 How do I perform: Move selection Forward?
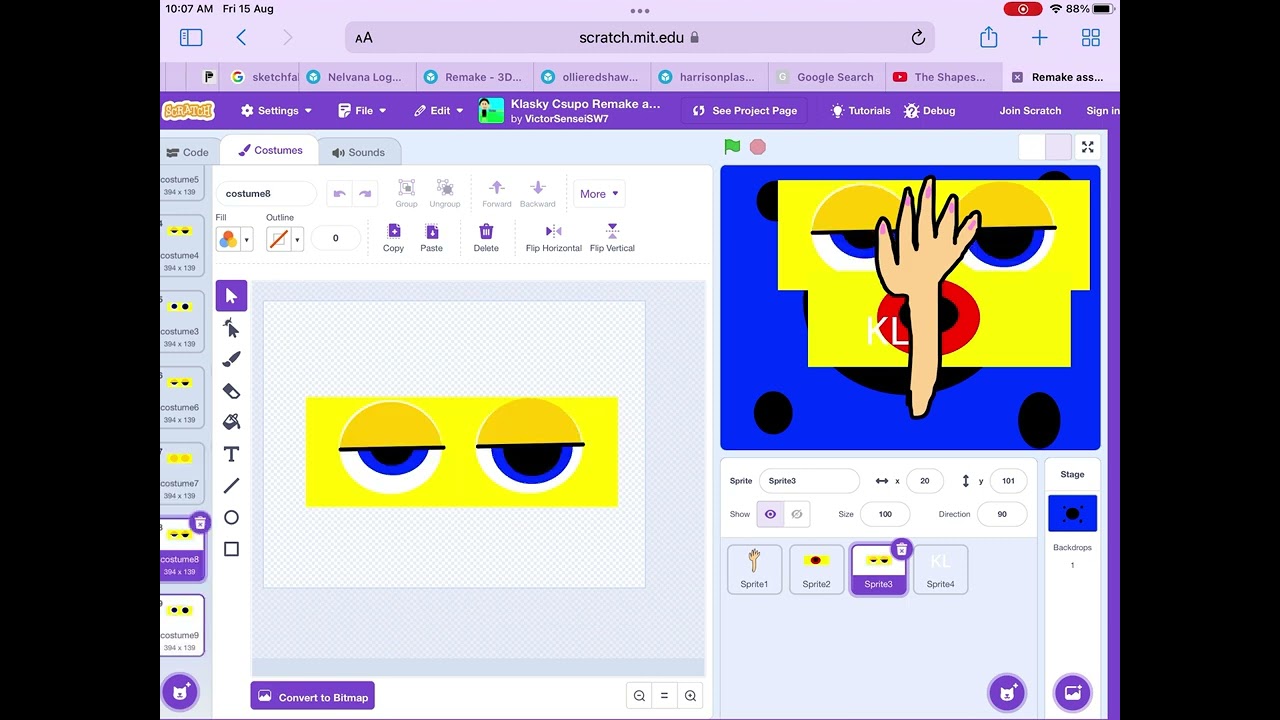(x=497, y=193)
